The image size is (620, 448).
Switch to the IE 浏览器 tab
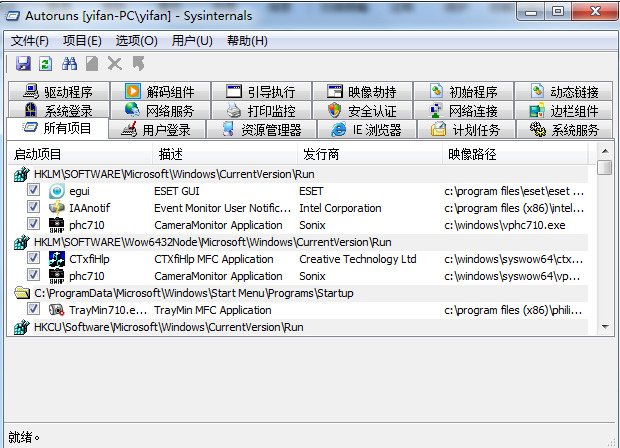[367, 129]
